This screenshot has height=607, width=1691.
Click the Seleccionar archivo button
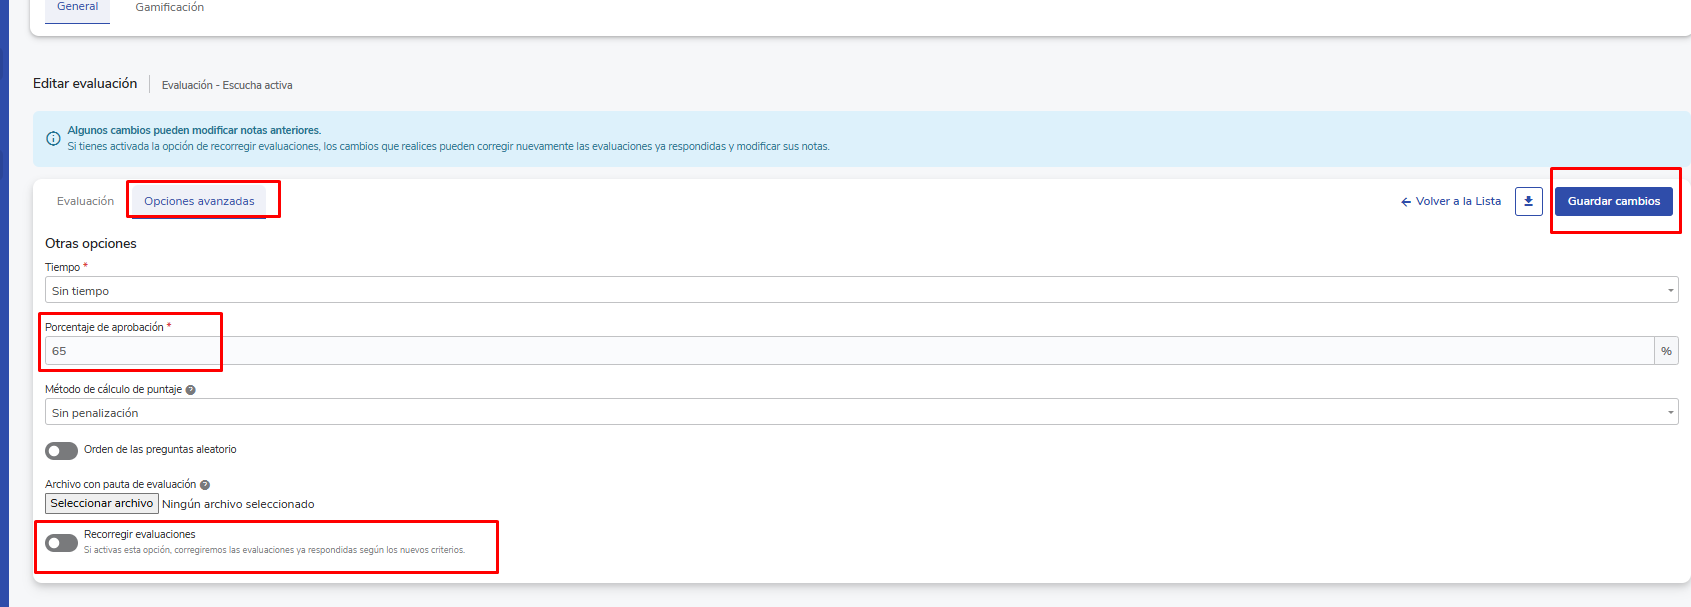[x=102, y=504]
